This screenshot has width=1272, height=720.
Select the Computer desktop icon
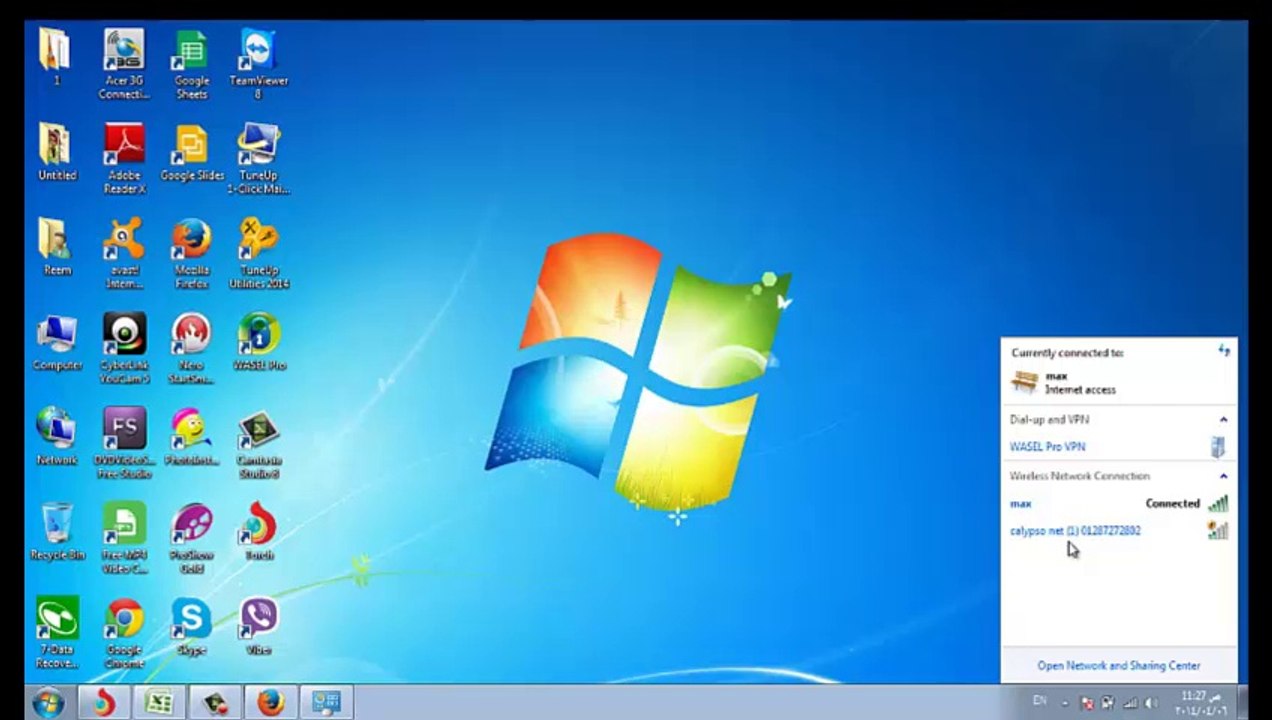[x=57, y=342]
